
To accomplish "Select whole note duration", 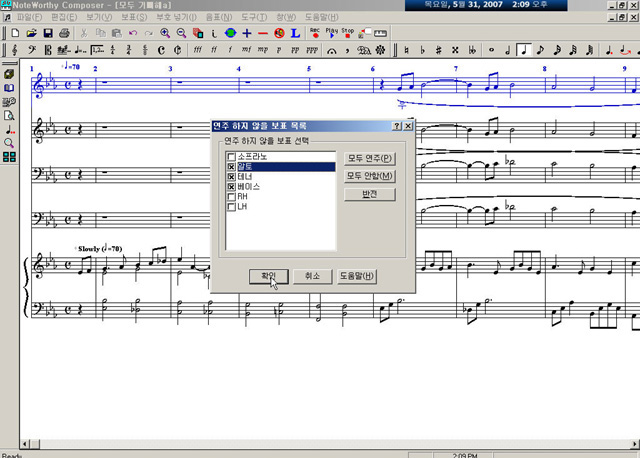I will [x=491, y=50].
